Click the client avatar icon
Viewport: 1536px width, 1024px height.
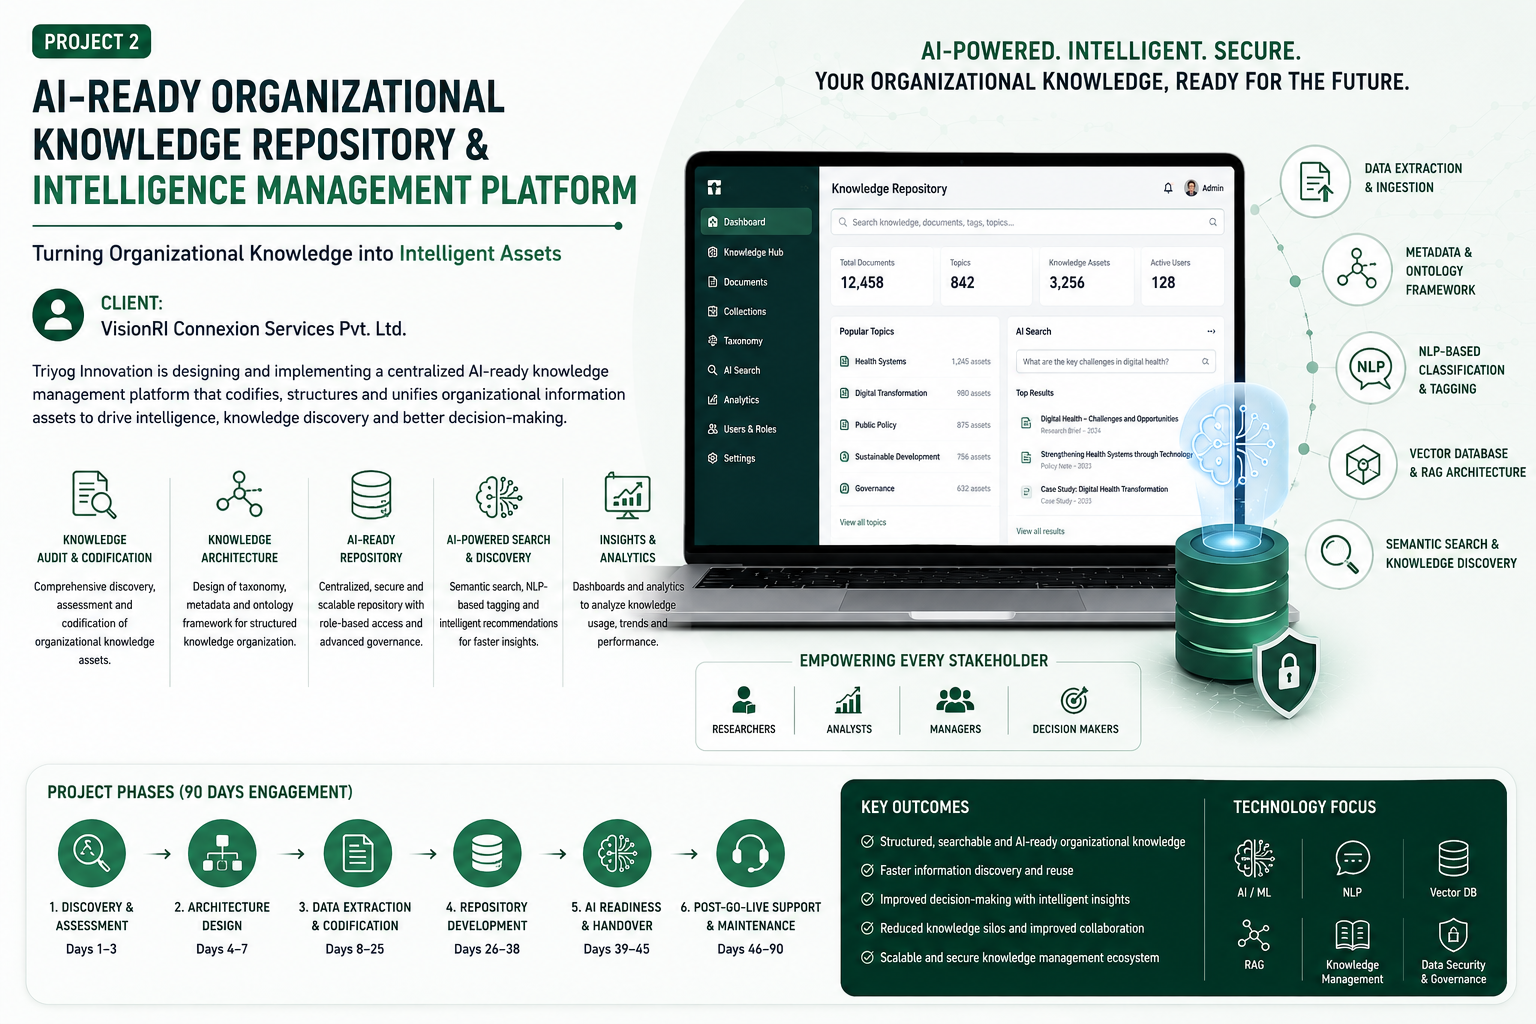click(x=58, y=315)
